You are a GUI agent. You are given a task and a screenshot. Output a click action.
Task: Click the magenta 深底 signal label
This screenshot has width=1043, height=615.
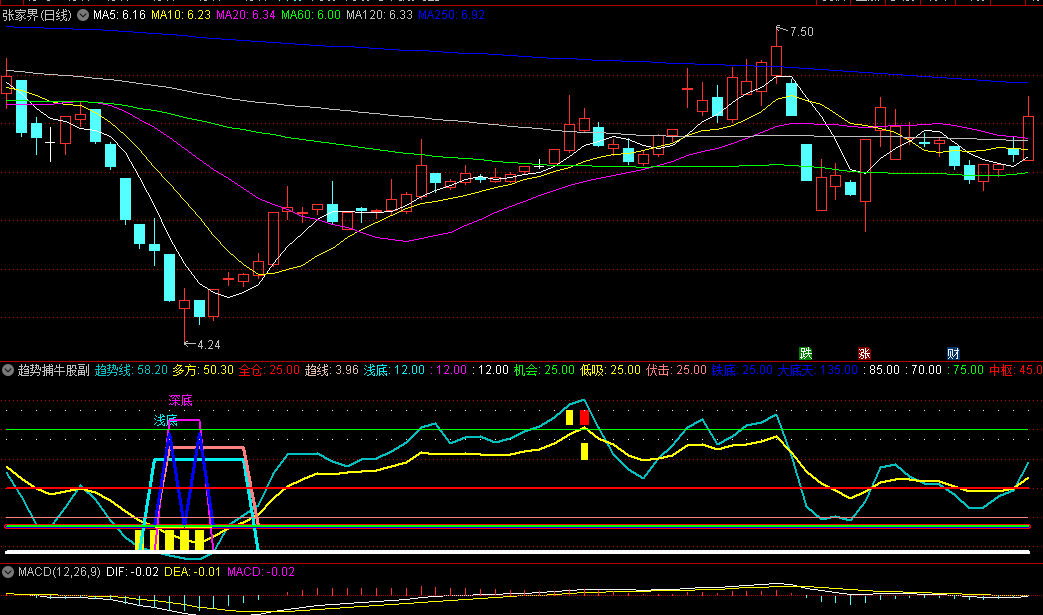[180, 400]
